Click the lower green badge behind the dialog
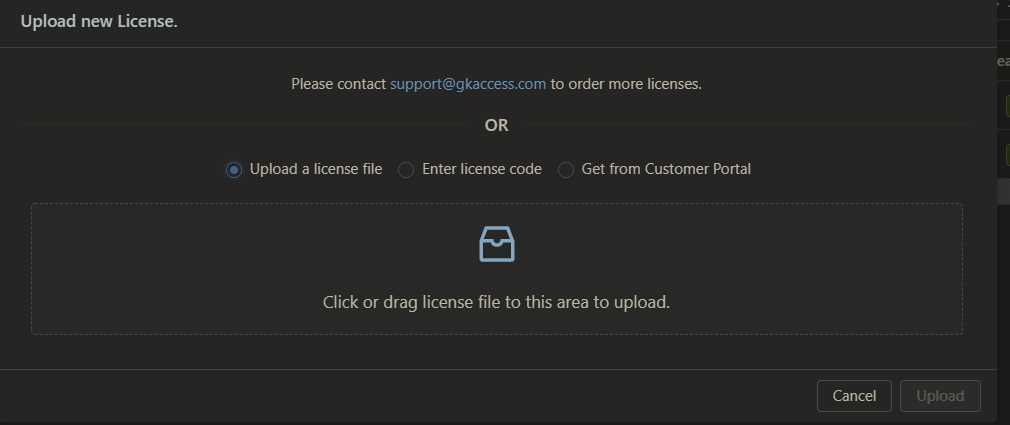The width and height of the screenshot is (1010, 425). pyautogui.click(x=1005, y=155)
